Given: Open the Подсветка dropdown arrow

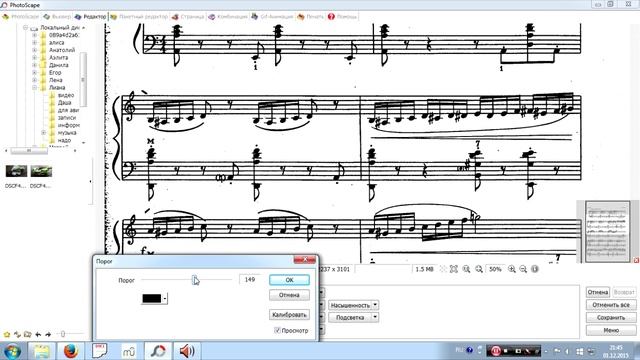Looking at the screenshot, I should (x=375, y=317).
